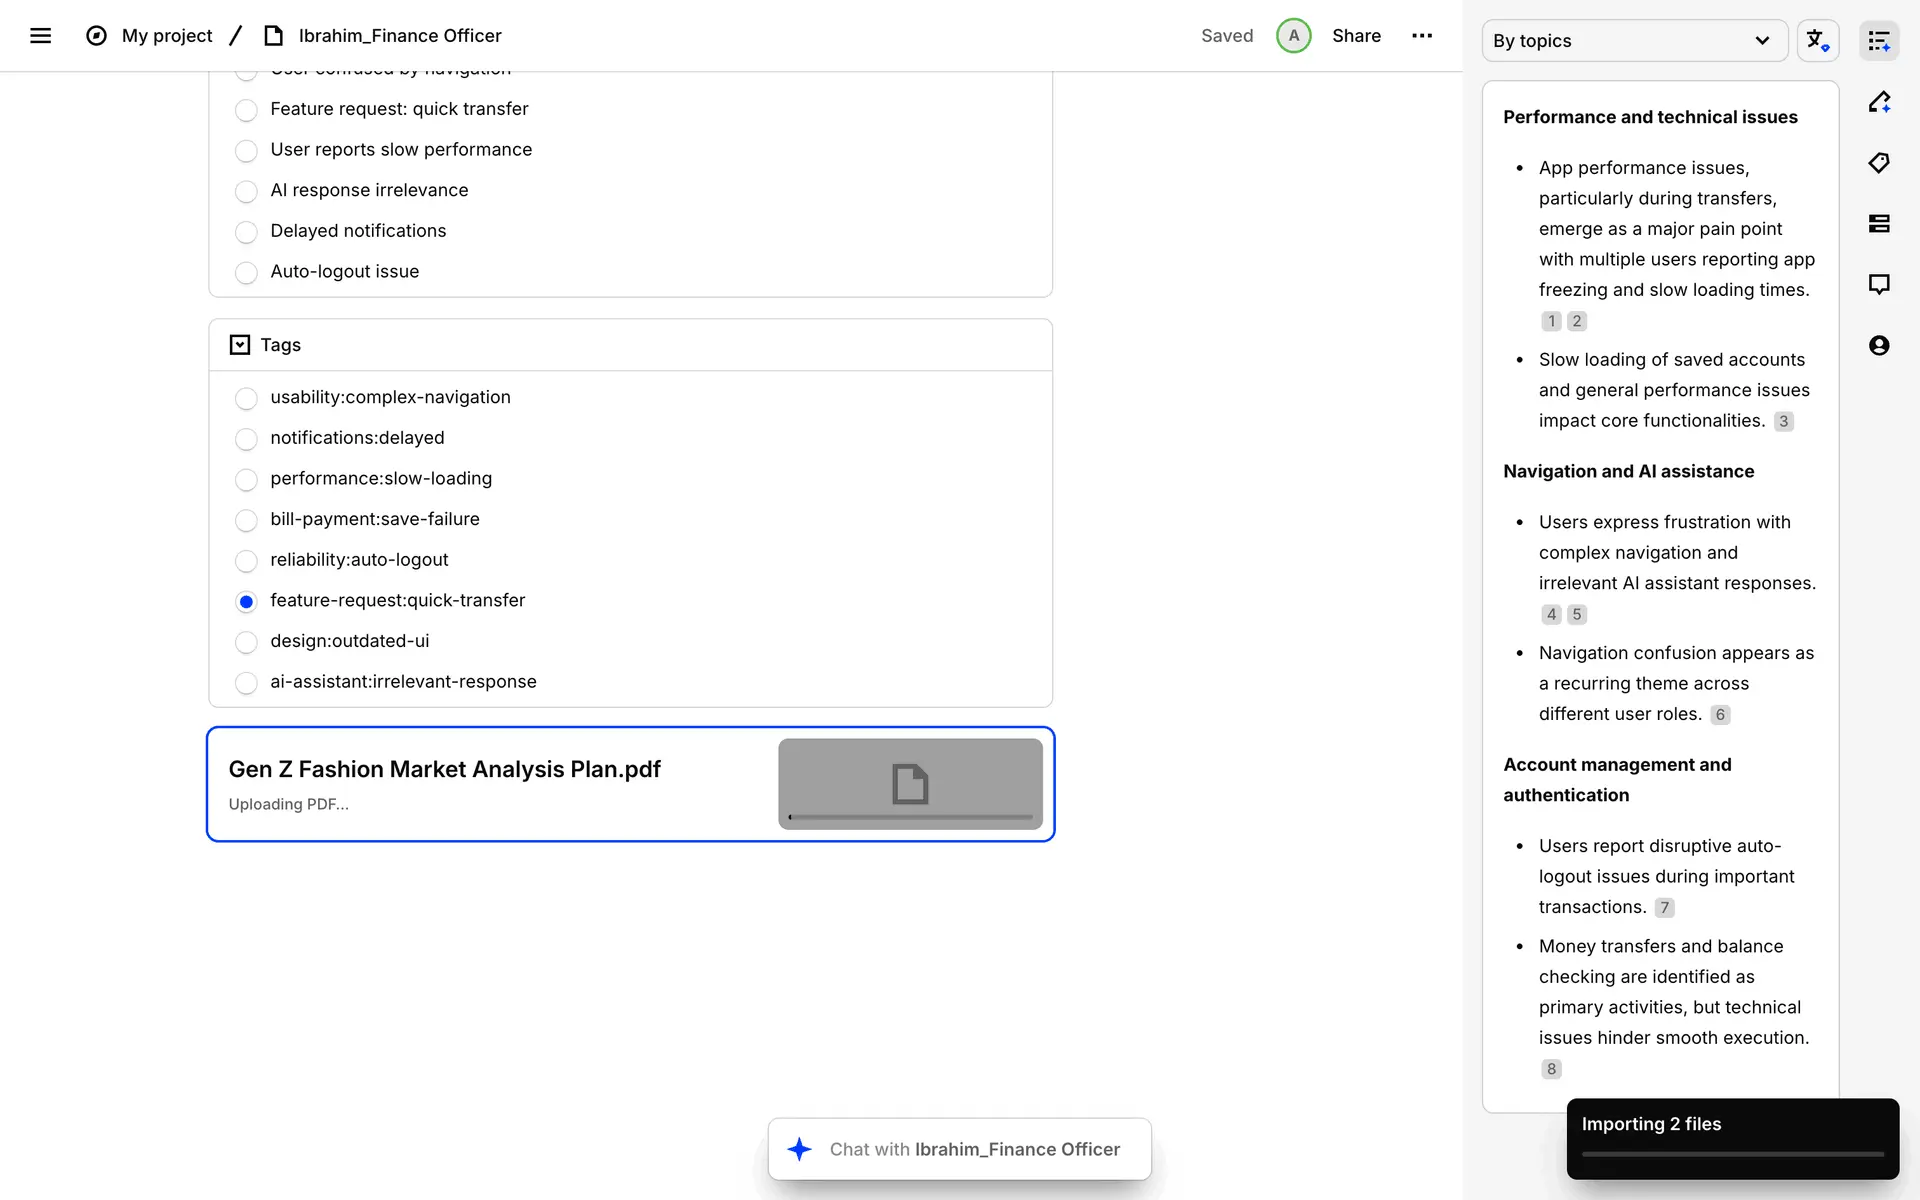This screenshot has height=1200, width=1920.
Task: Select the Auto-logout issue radio option
Action: click(x=246, y=272)
